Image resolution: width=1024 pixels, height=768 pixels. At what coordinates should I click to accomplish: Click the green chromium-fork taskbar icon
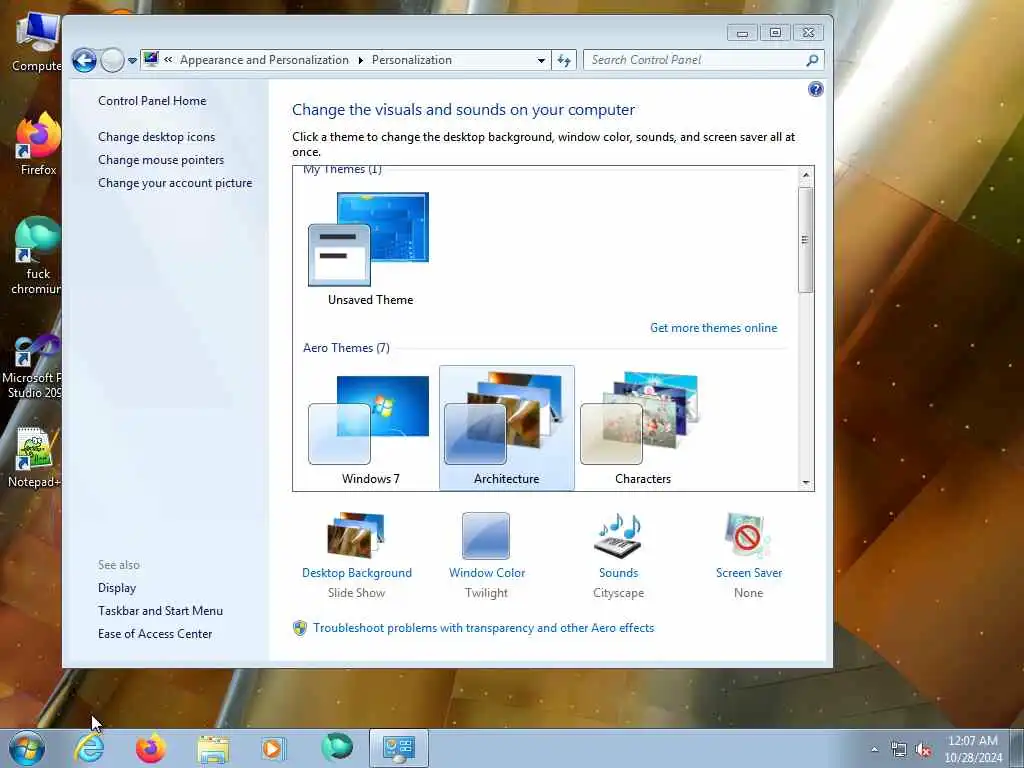(x=336, y=748)
